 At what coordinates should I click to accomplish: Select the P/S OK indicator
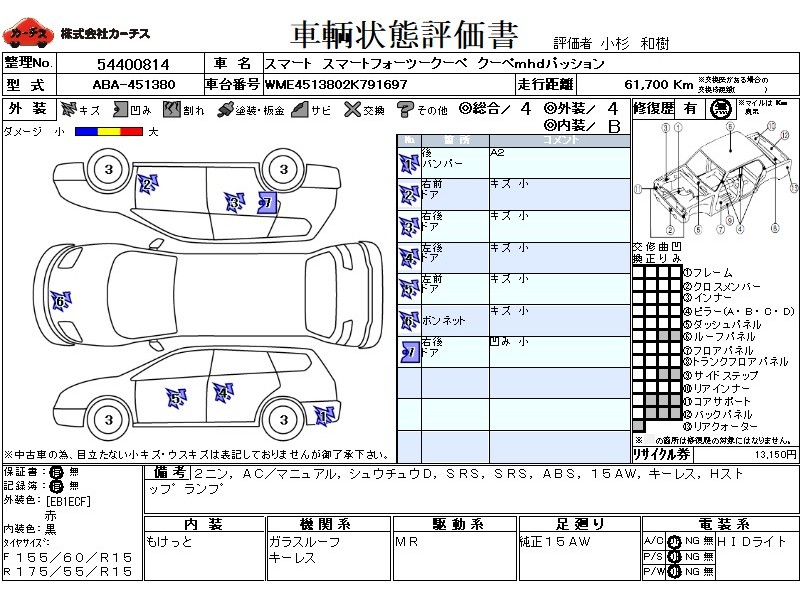[674, 557]
